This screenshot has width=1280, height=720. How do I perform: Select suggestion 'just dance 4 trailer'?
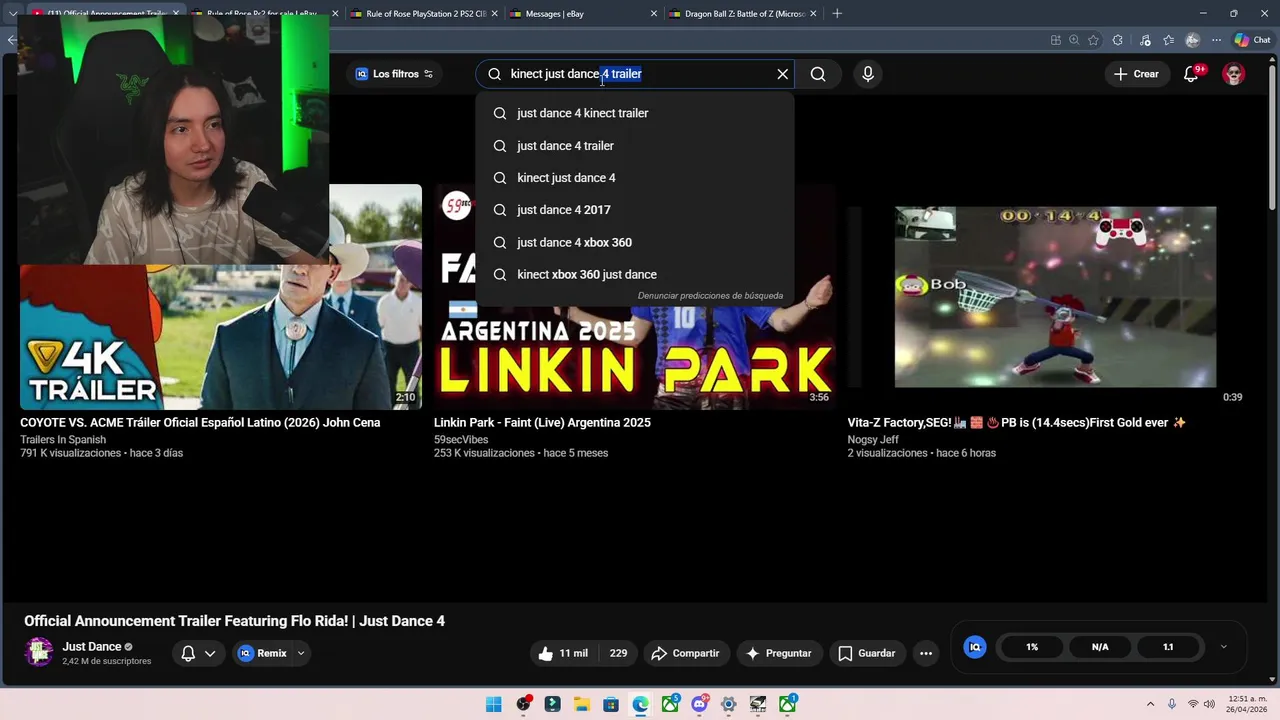(635, 146)
